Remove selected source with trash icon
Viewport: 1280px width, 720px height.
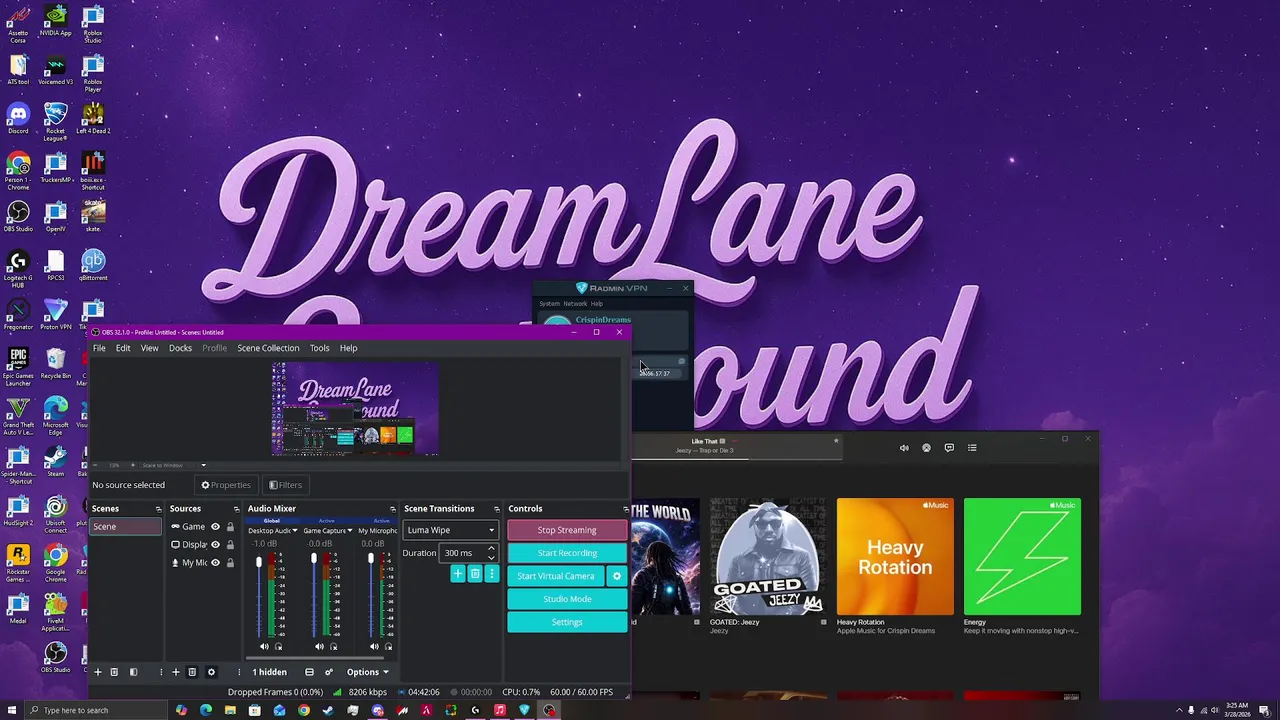pyautogui.click(x=192, y=672)
